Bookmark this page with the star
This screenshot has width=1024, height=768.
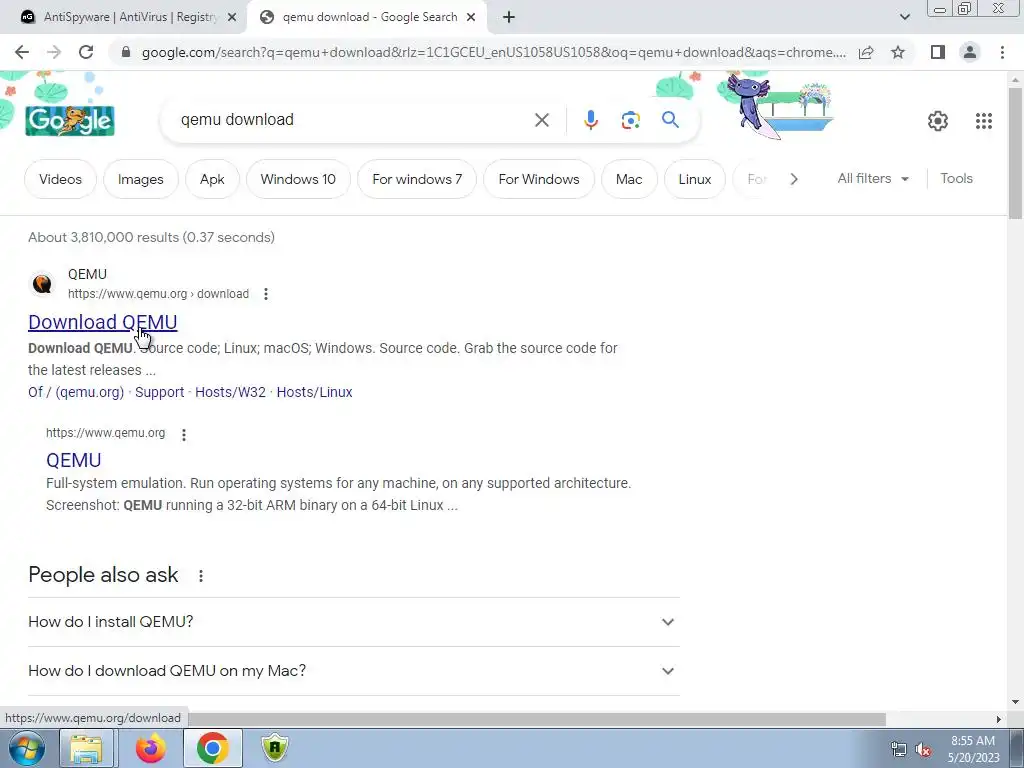tap(898, 52)
